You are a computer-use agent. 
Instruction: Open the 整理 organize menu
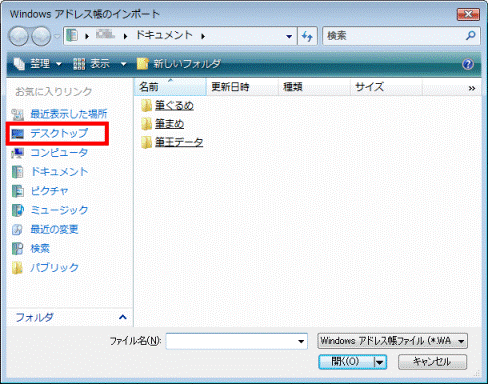38,63
